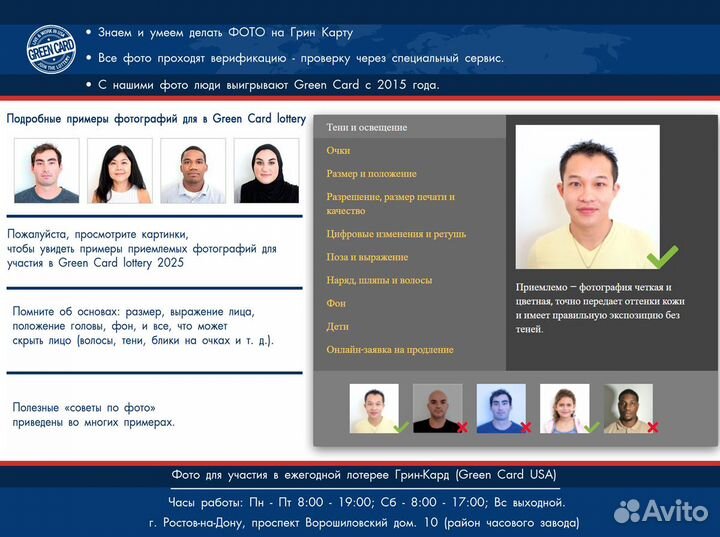Viewport: 720px width, 537px height.
Task: Click text 'Знаем и умеем делать ФОТО на Грин Карту'
Action: (x=225, y=33)
